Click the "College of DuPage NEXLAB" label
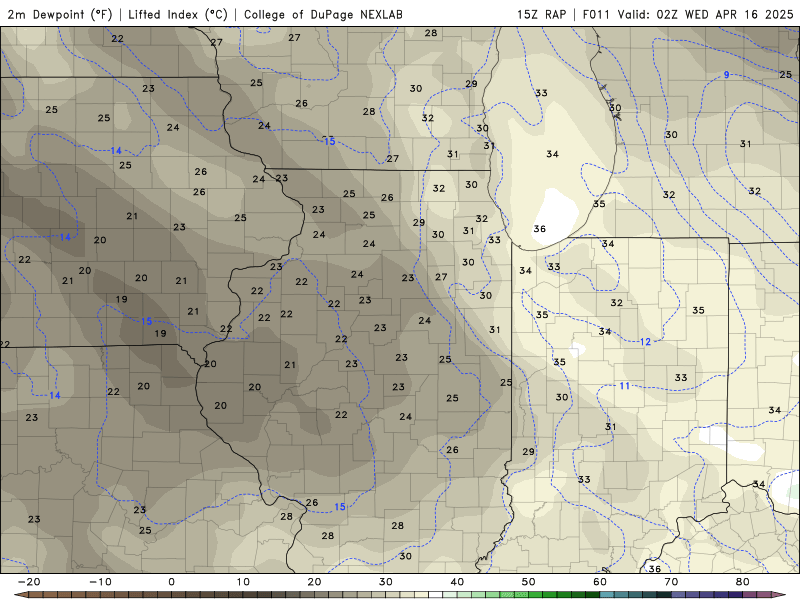The height and width of the screenshot is (600, 800). tap(323, 14)
